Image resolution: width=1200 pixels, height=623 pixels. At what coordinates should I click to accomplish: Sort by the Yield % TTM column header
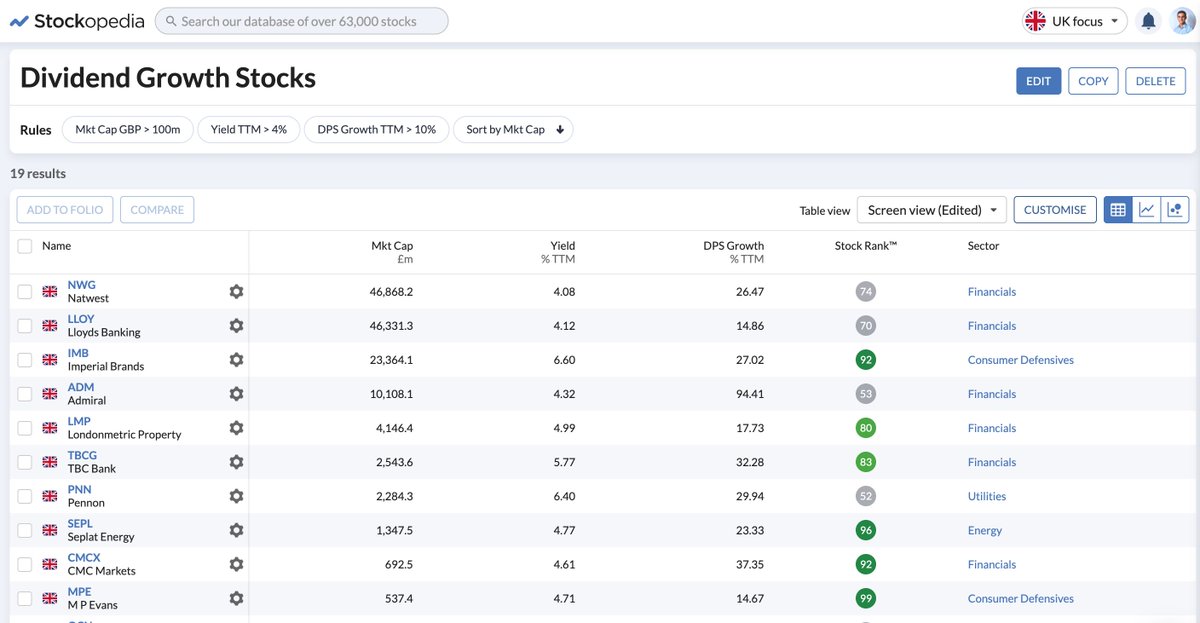[x=558, y=252]
